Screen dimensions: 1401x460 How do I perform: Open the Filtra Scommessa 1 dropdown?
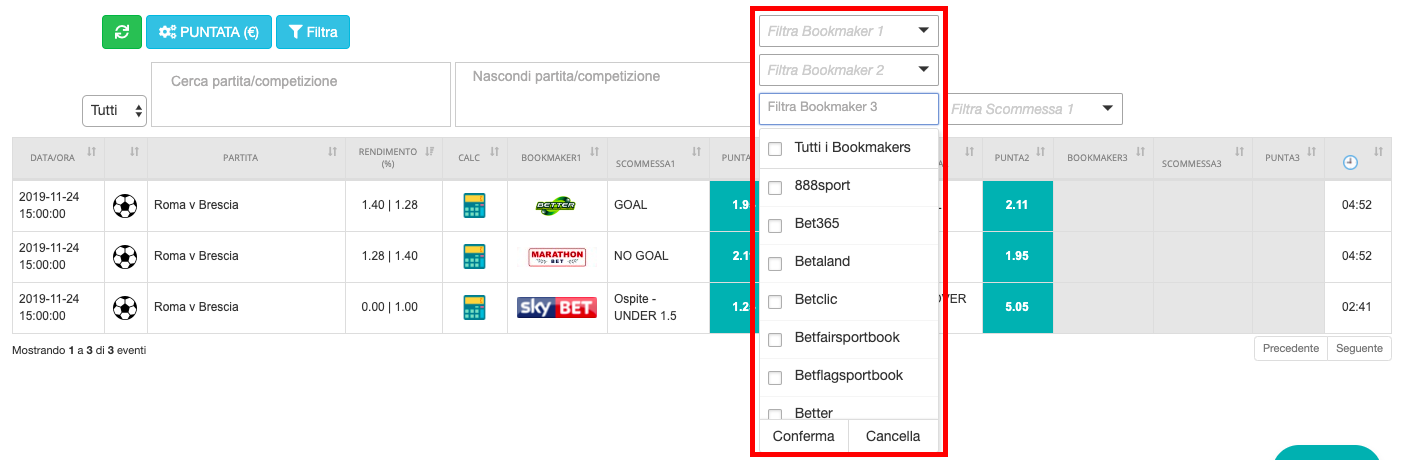[1032, 109]
